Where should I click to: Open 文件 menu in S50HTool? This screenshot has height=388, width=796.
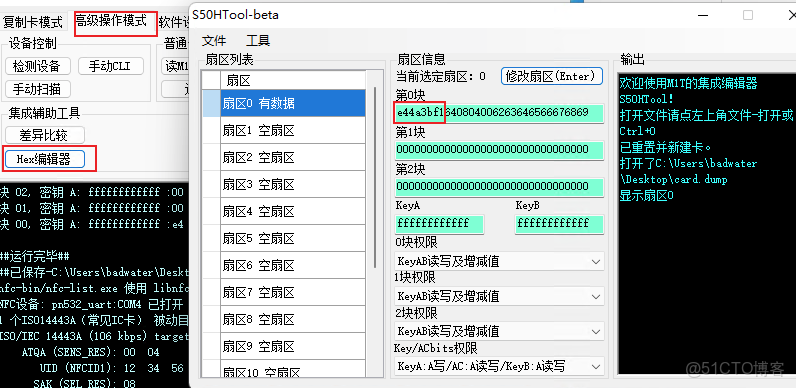(214, 41)
